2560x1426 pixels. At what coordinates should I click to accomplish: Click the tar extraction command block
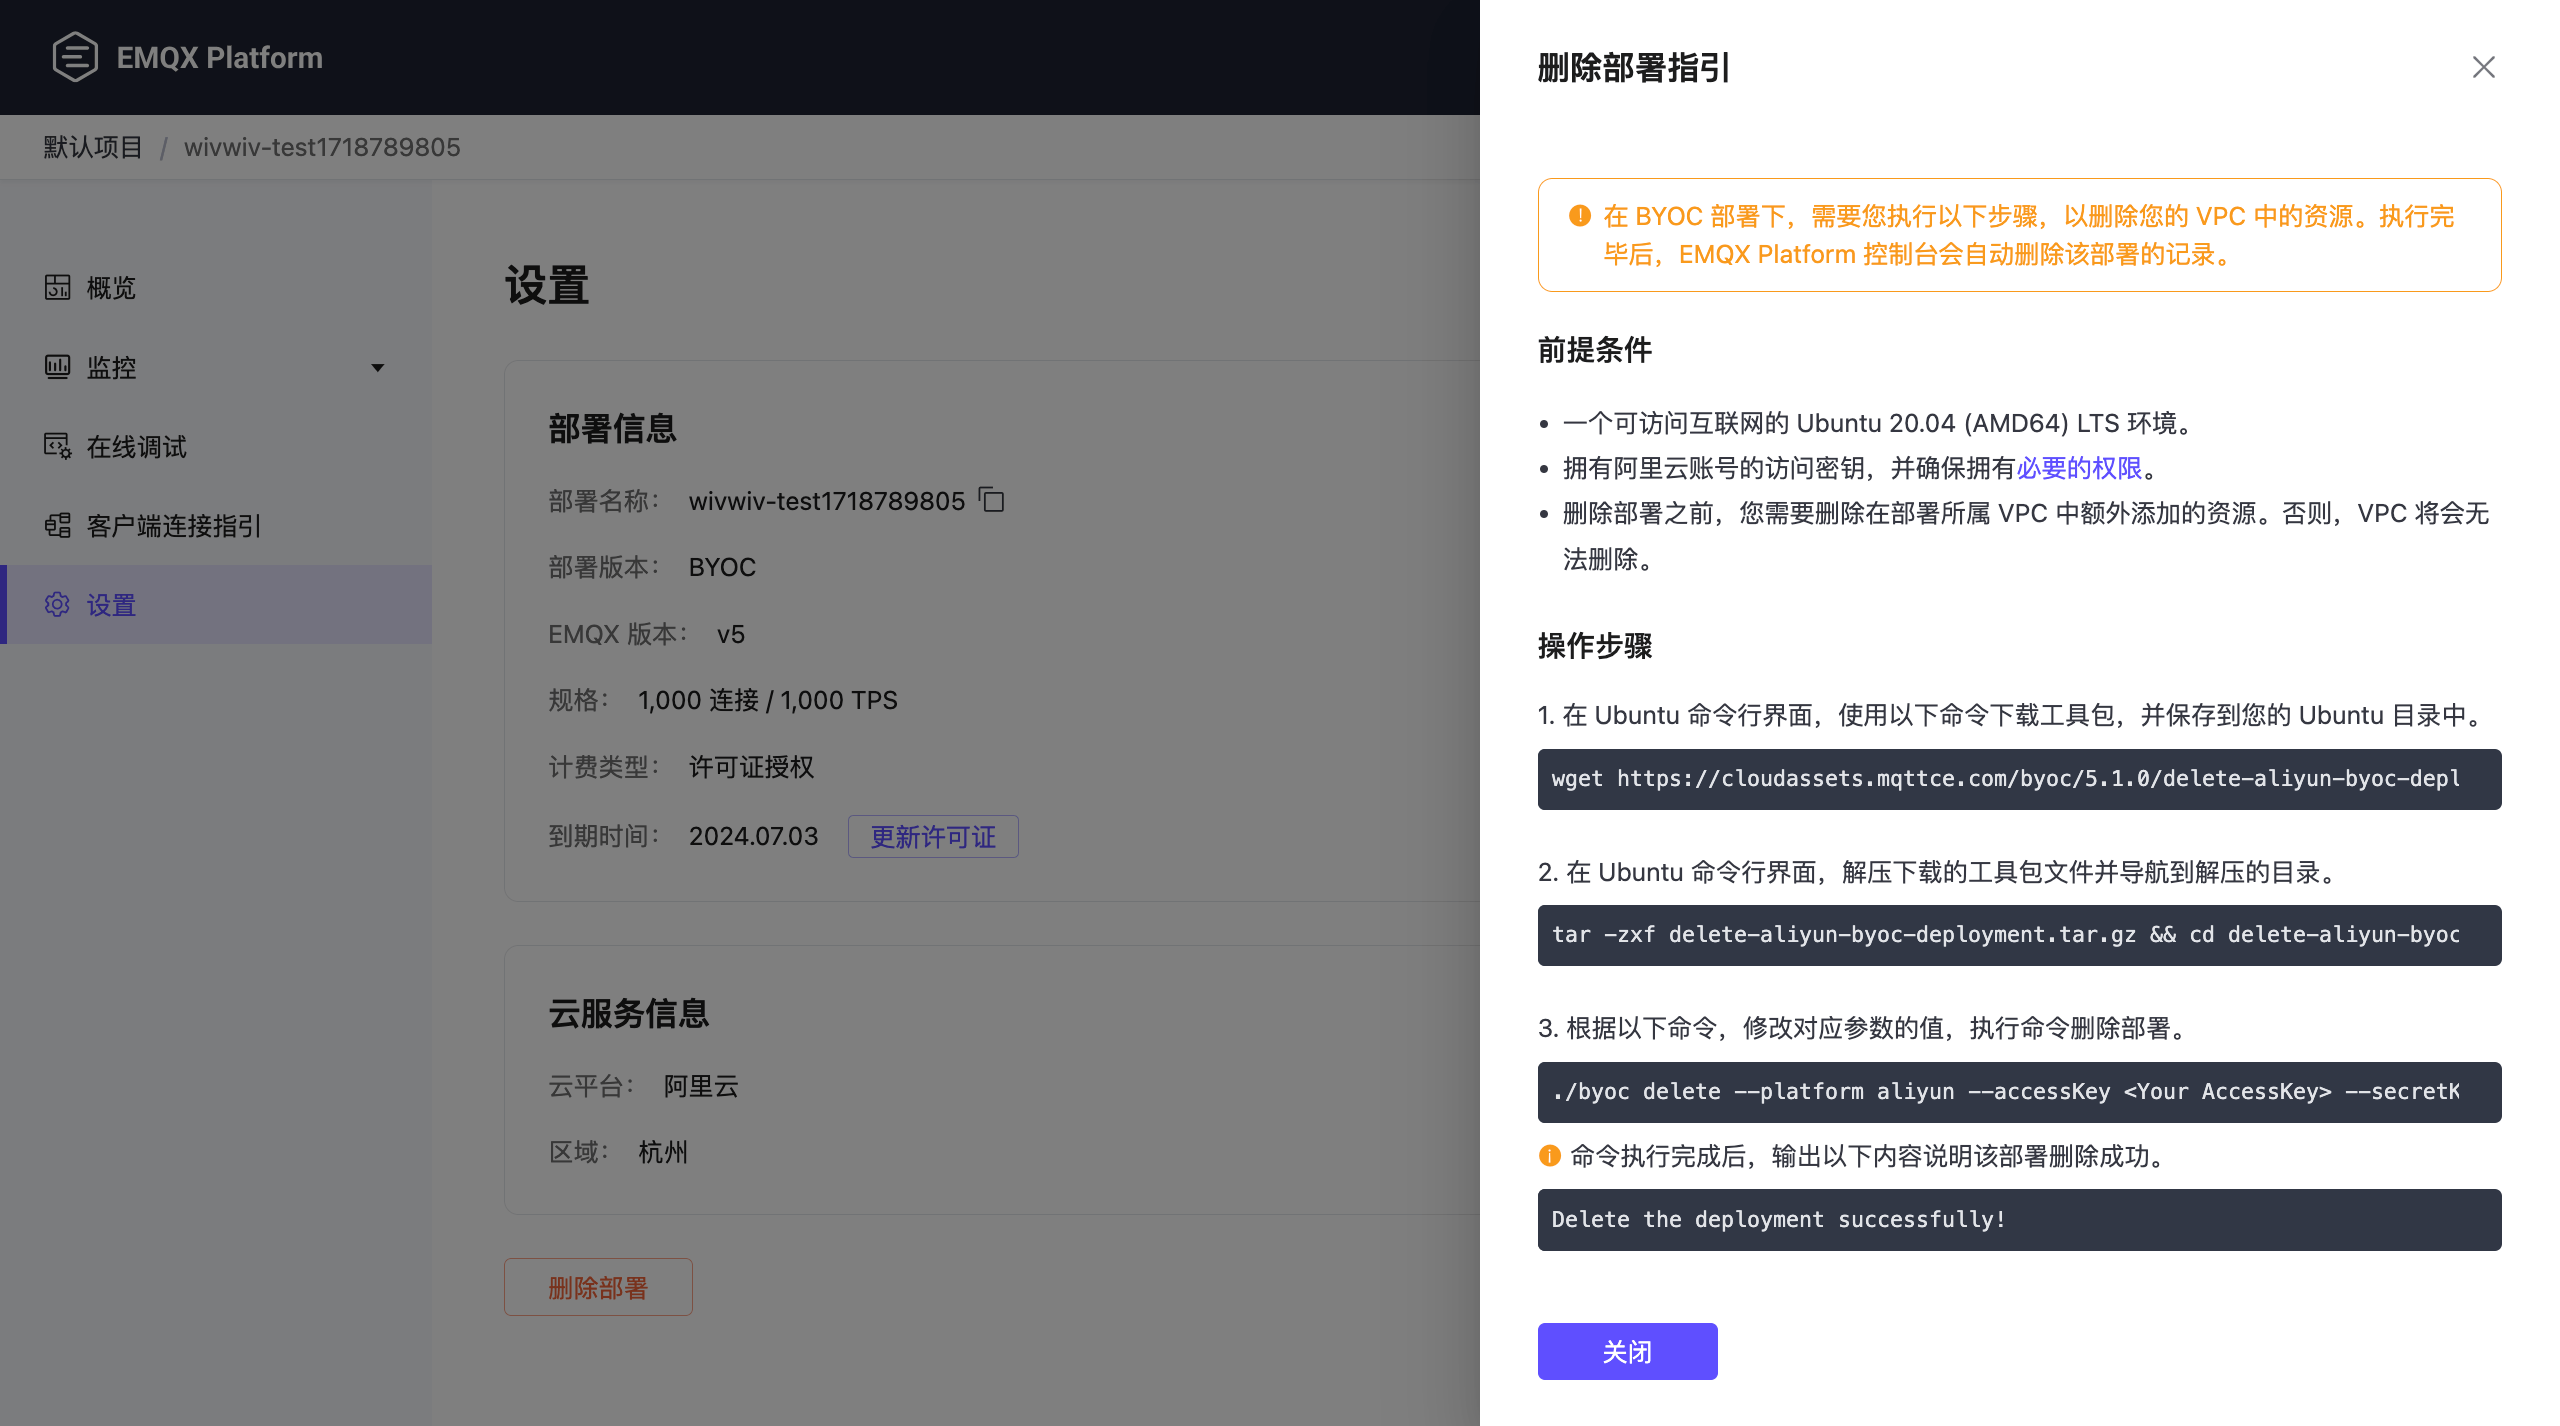2018,935
